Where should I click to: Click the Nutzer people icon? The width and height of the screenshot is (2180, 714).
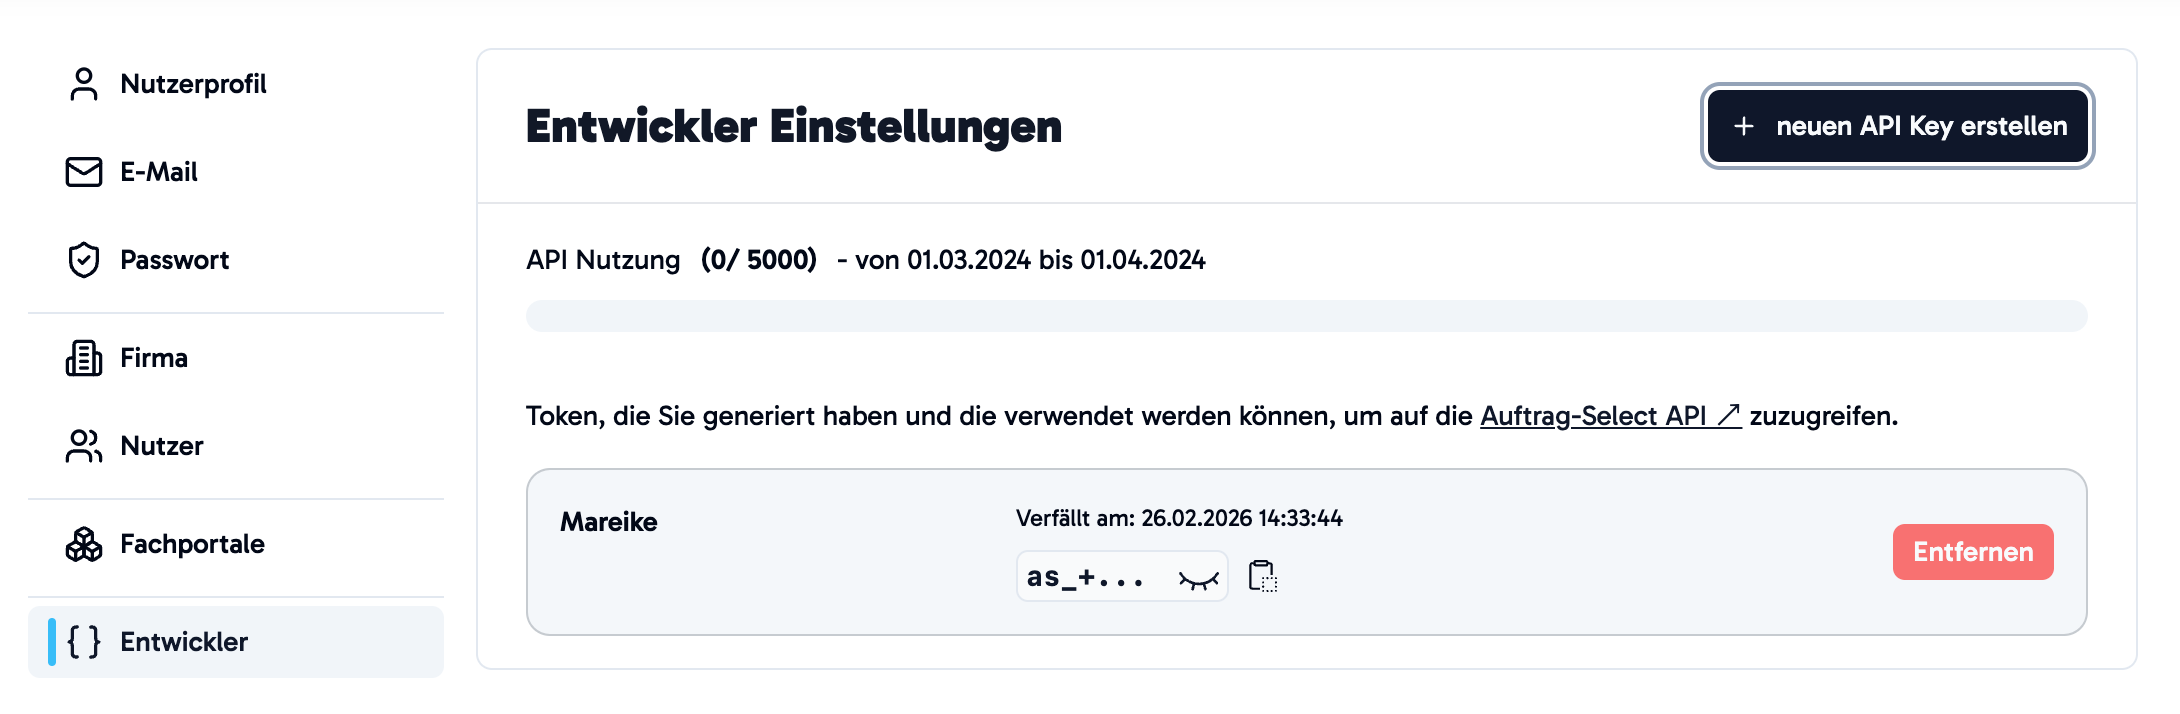click(84, 446)
